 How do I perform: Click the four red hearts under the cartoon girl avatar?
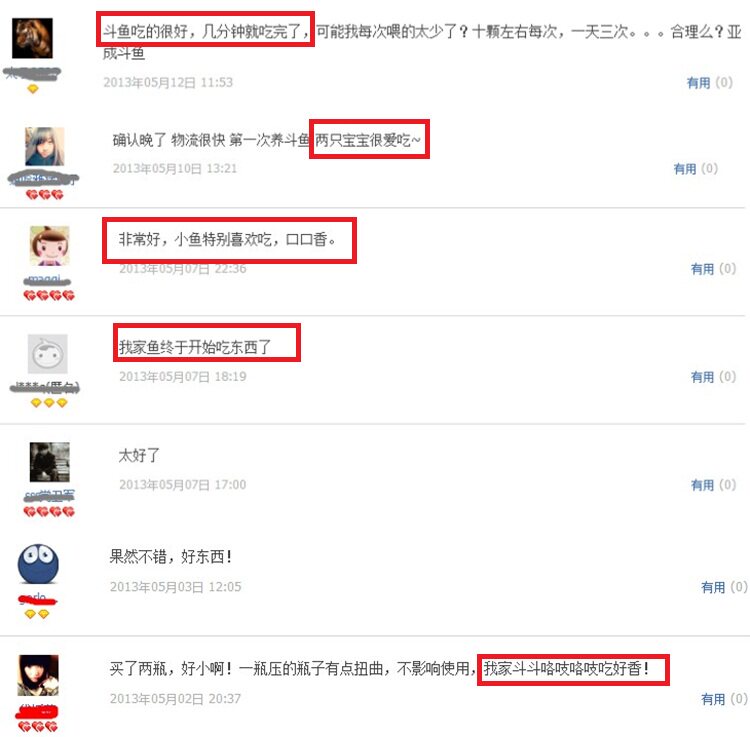tap(49, 296)
